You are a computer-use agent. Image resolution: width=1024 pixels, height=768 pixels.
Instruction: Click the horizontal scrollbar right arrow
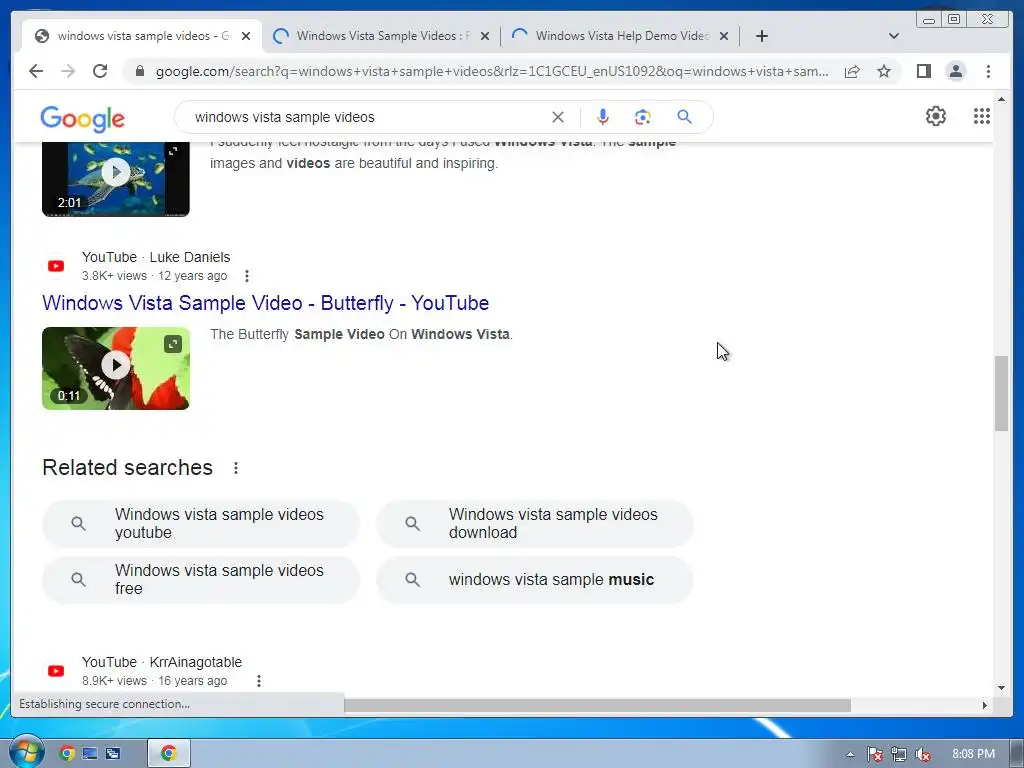984,705
